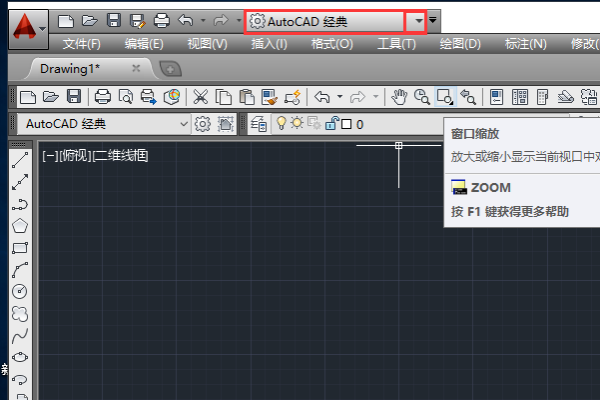Click [二维线框] visual style label

tap(121, 156)
